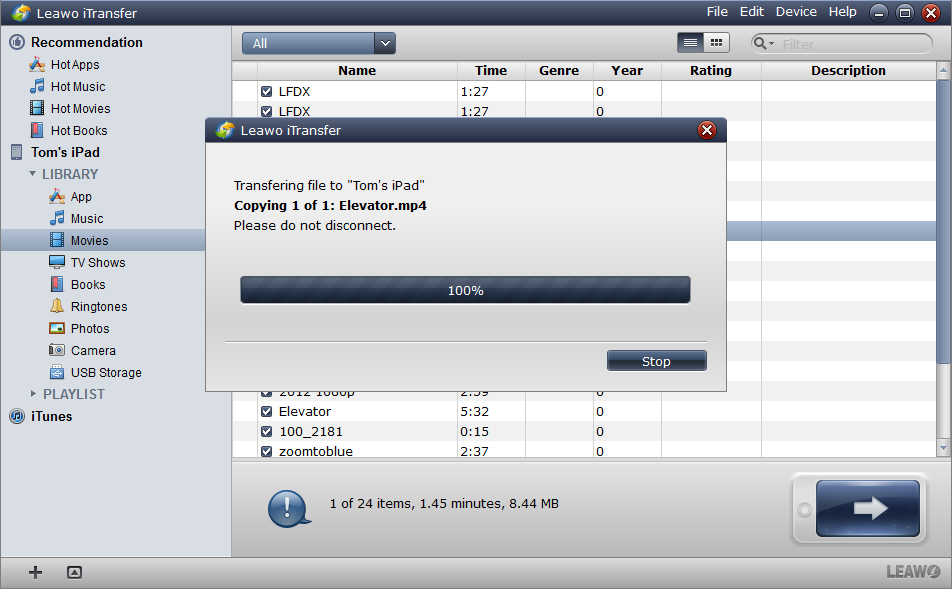Open the Help menu

(x=843, y=12)
